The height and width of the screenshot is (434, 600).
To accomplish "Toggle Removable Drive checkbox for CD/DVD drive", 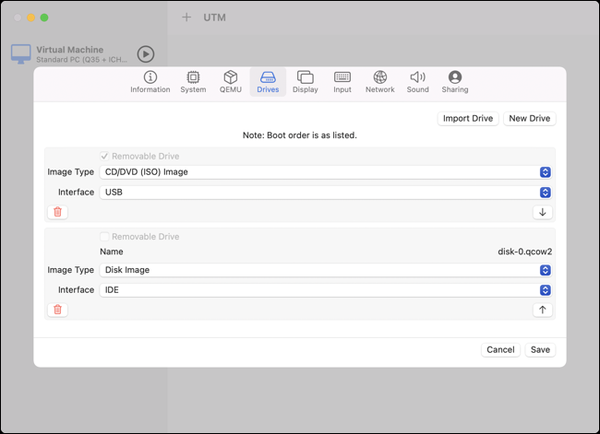I will [104, 156].
